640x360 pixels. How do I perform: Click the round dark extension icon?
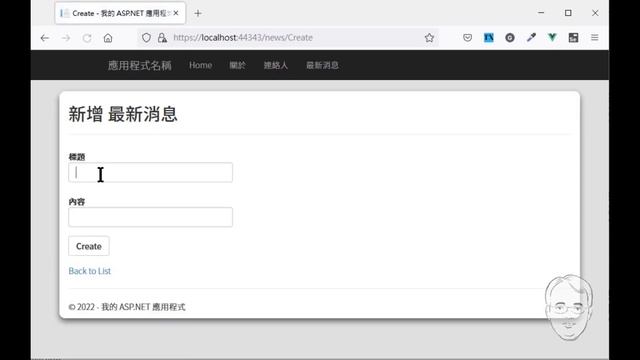tap(510, 38)
